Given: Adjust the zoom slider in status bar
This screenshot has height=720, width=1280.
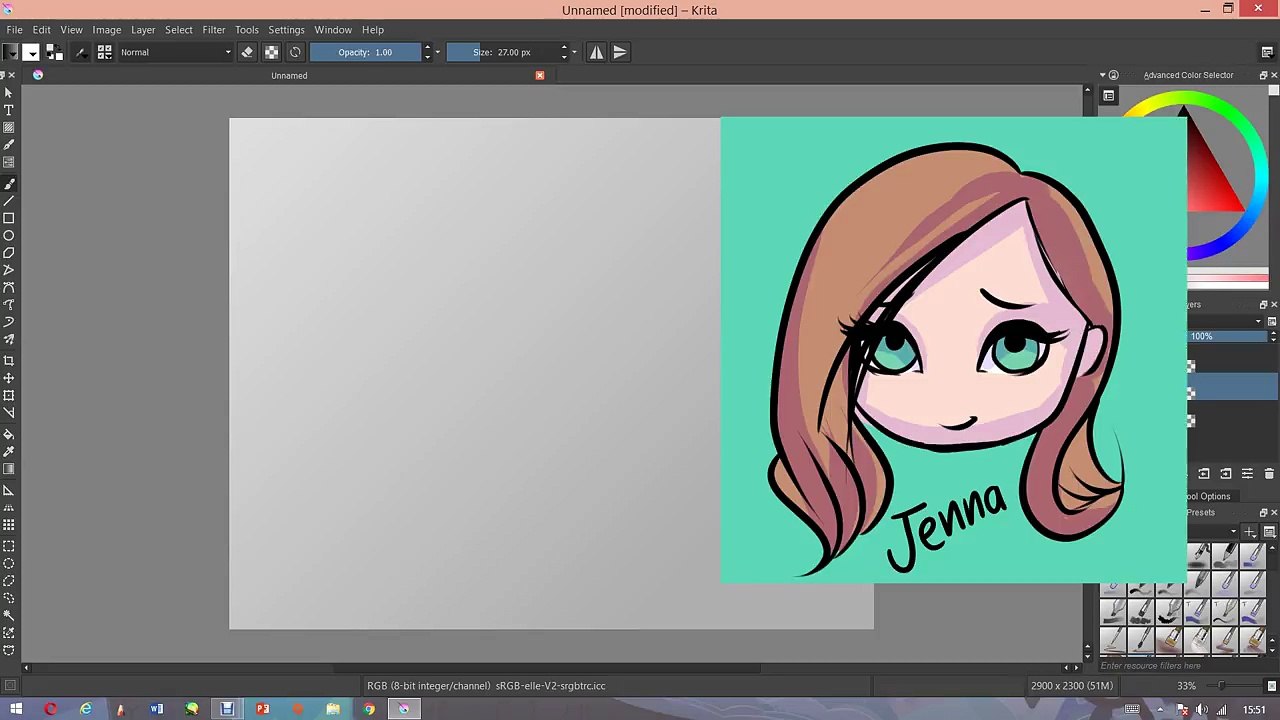Looking at the screenshot, I should click(x=1220, y=686).
